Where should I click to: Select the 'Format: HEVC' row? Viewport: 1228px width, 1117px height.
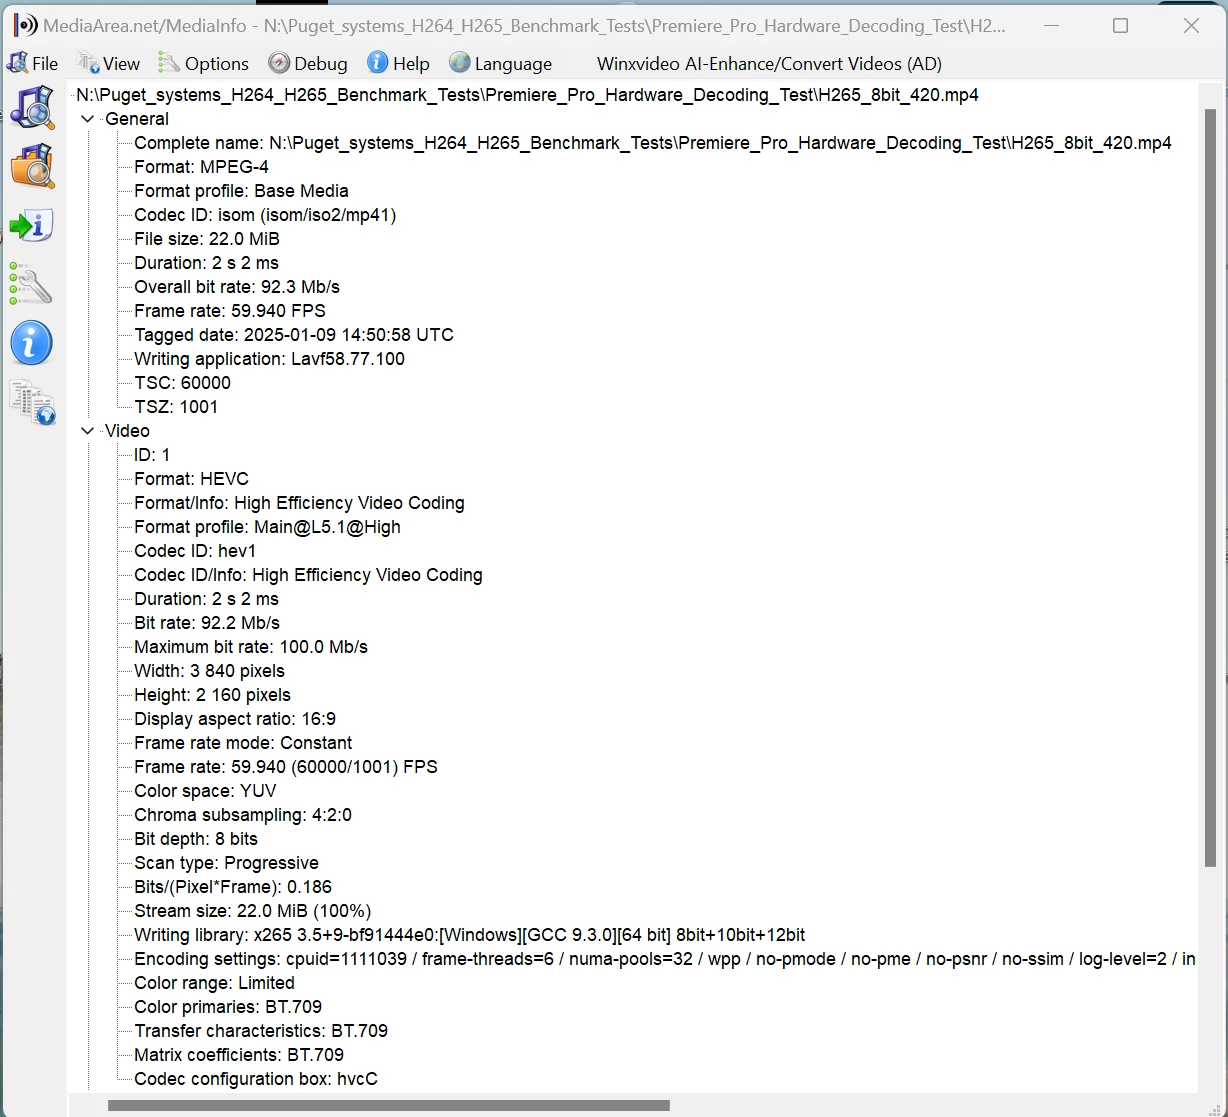coord(192,479)
